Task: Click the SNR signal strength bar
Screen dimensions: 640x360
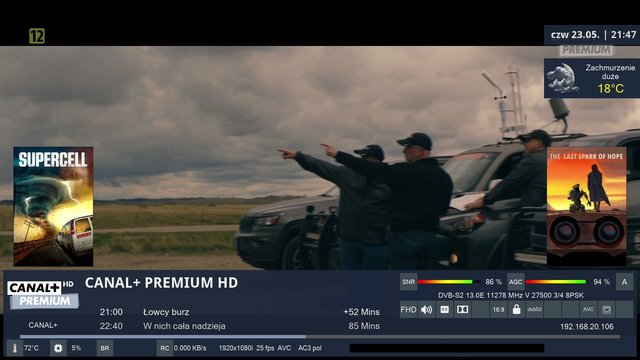Action: coord(448,282)
